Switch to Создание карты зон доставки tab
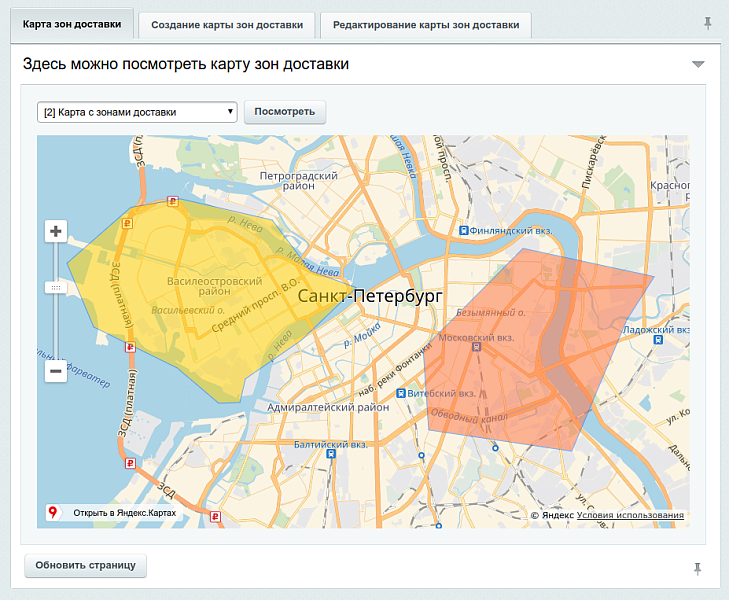The height and width of the screenshot is (600, 729). point(227,24)
